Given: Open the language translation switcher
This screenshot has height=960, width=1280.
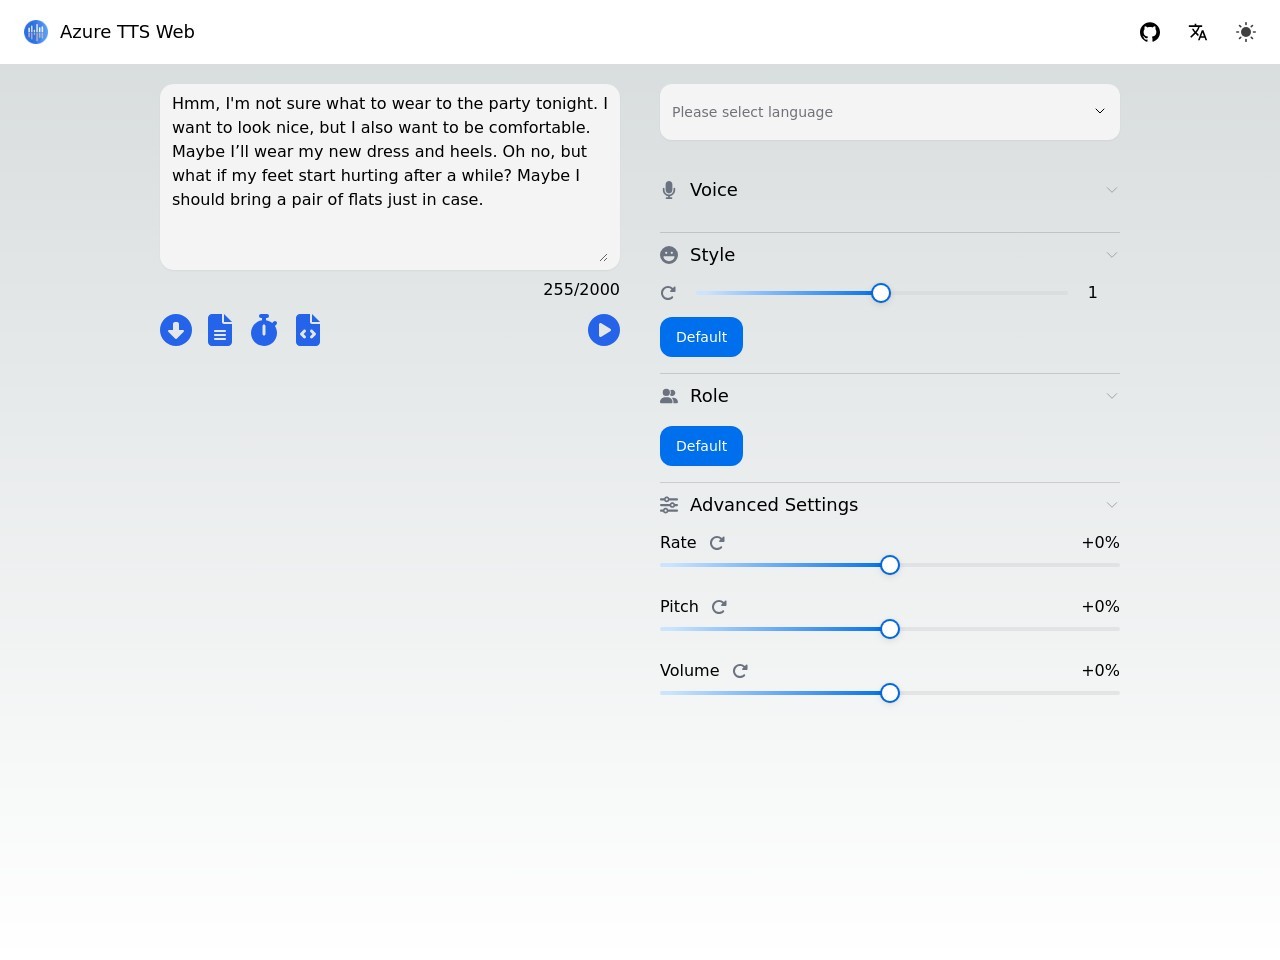Looking at the screenshot, I should (1198, 32).
